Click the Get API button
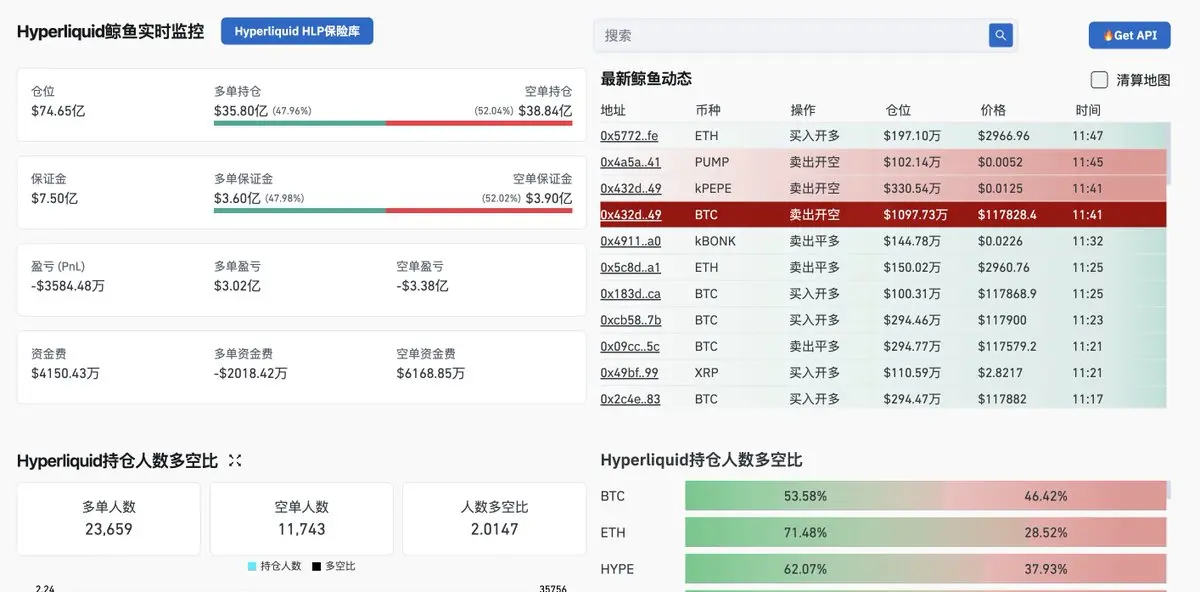Screen dimensions: 1200x592 coord(1129,35)
